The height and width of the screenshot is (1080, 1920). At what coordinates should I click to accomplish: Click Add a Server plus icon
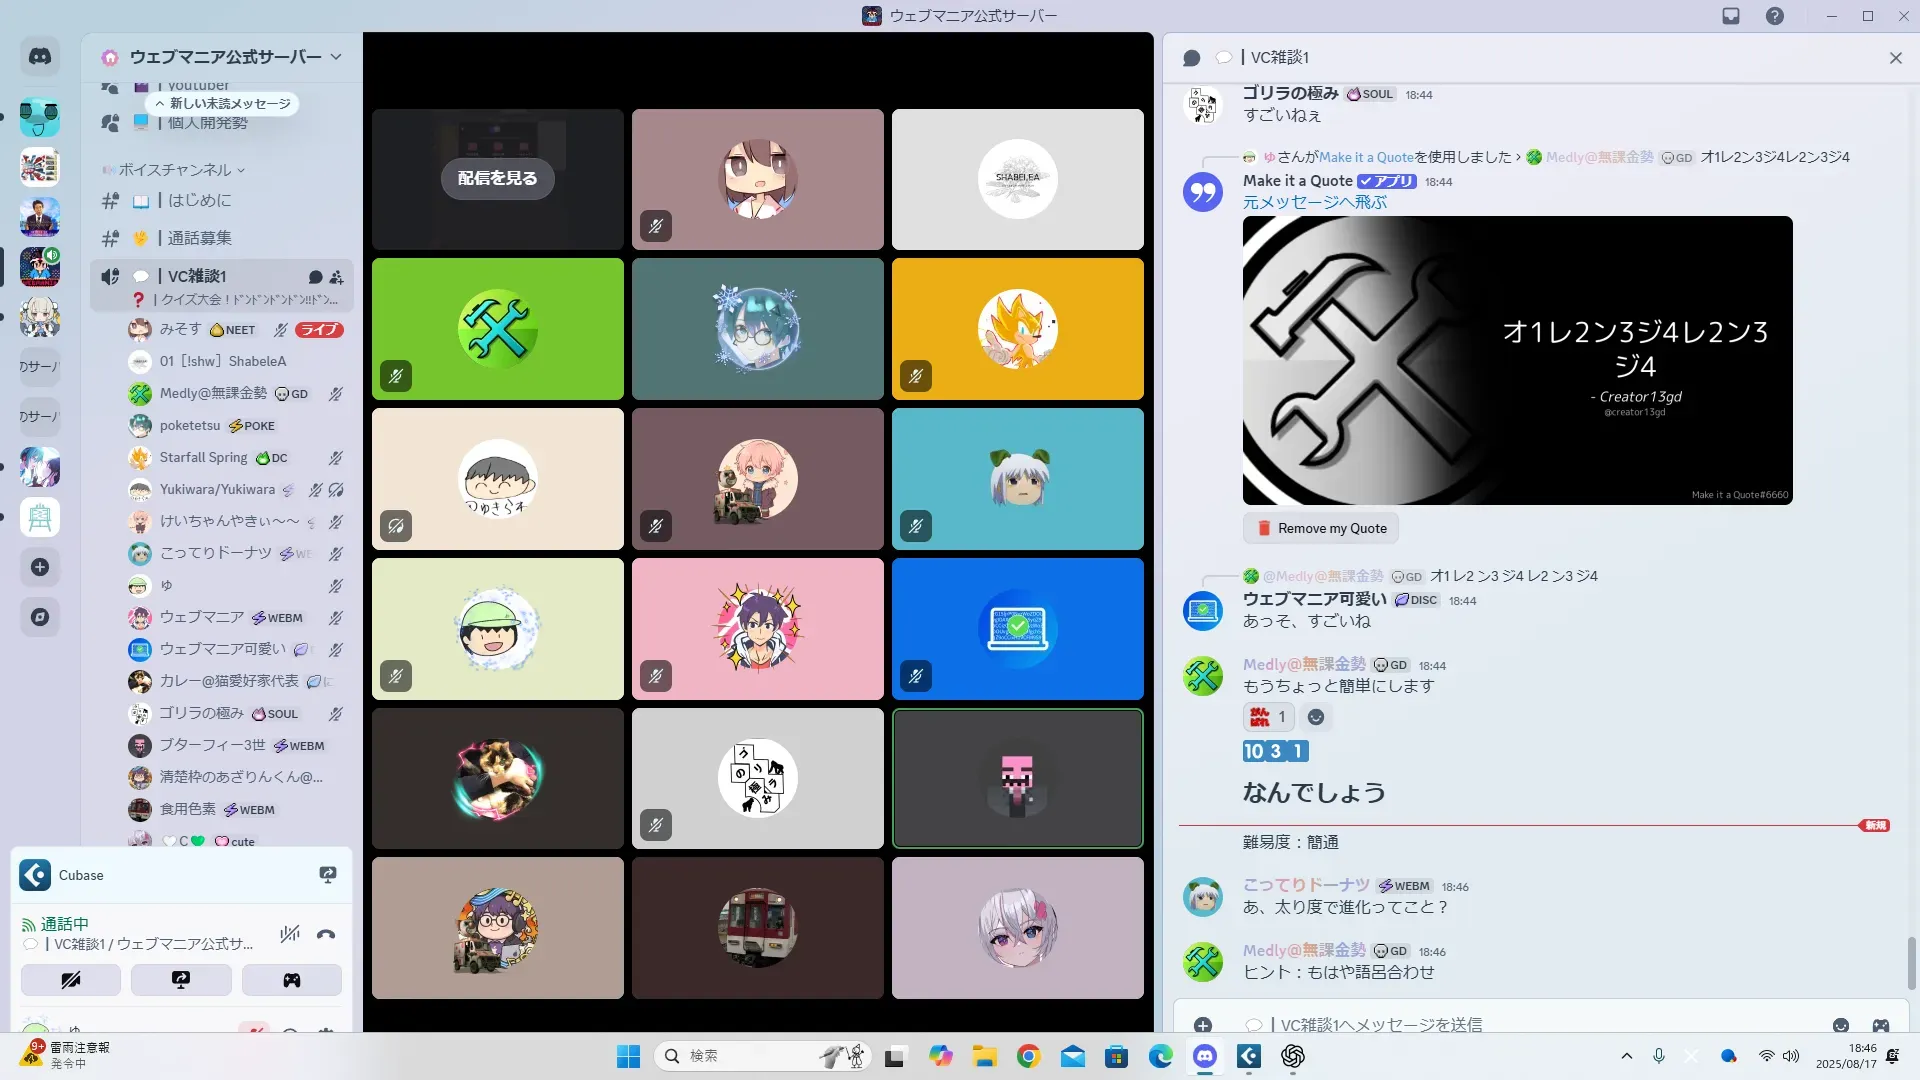40,567
